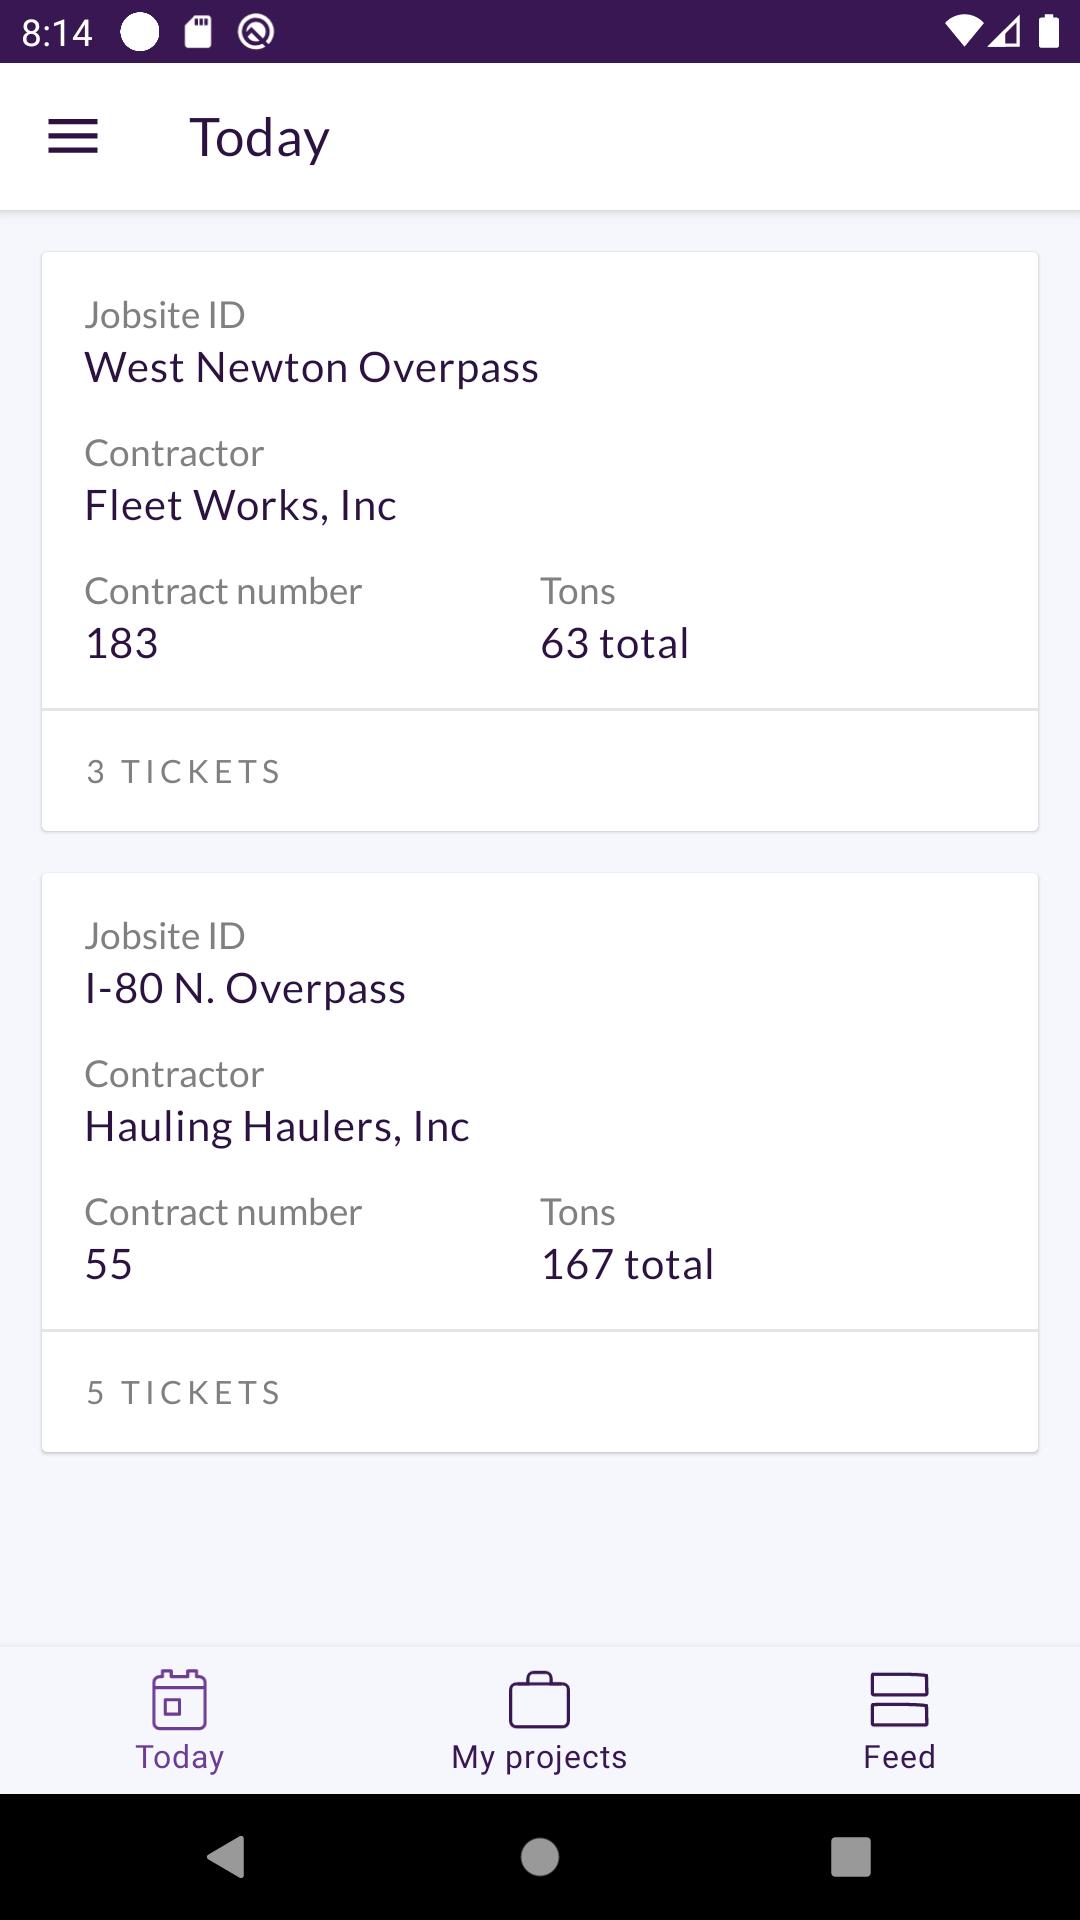Tap the 167 total tons value
Screen dimensions: 1080x1920
tap(627, 1264)
